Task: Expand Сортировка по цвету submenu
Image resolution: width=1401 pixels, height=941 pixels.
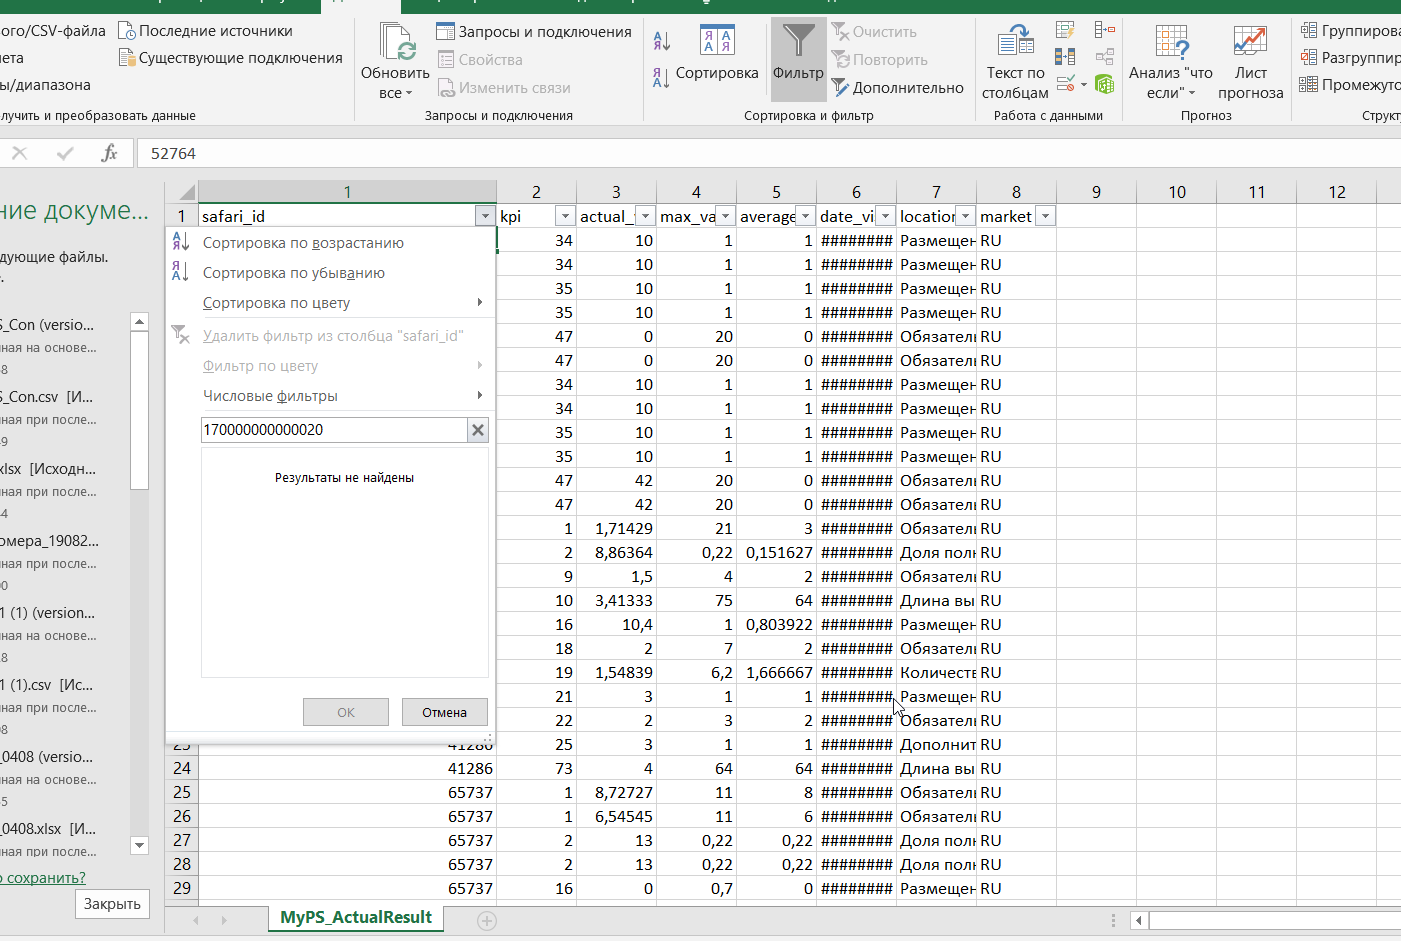Action: point(330,303)
